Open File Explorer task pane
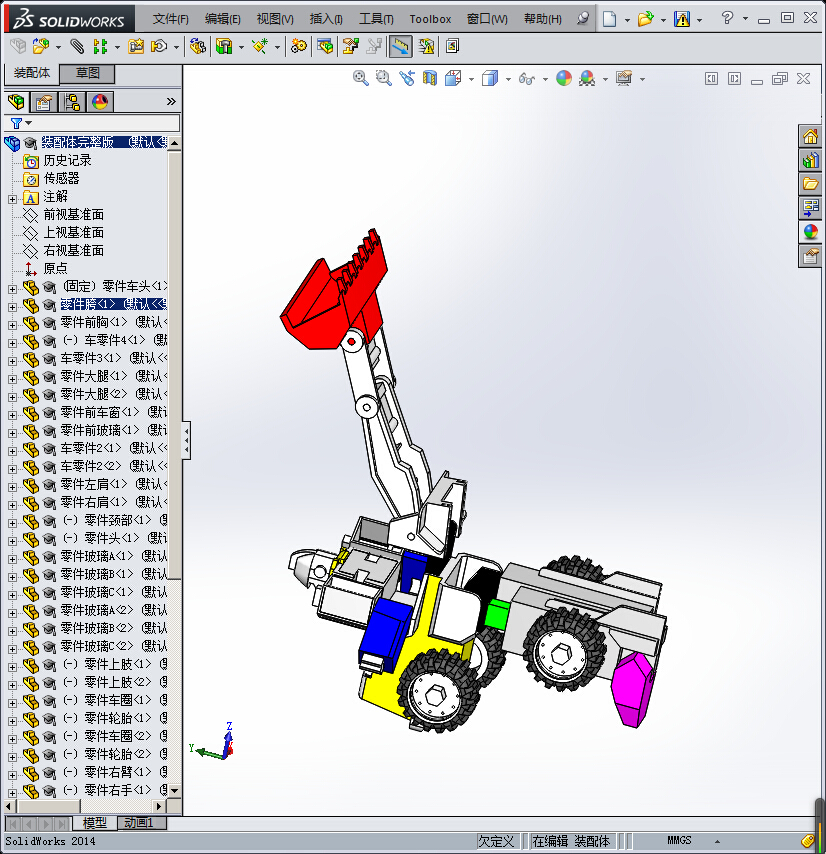This screenshot has width=826, height=854. click(x=810, y=184)
